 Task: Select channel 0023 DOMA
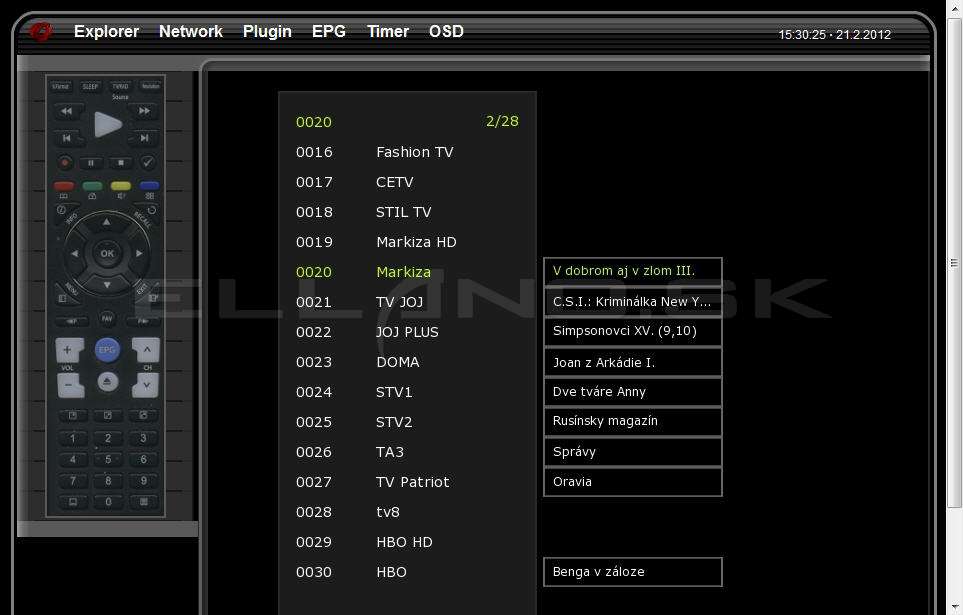click(x=407, y=362)
